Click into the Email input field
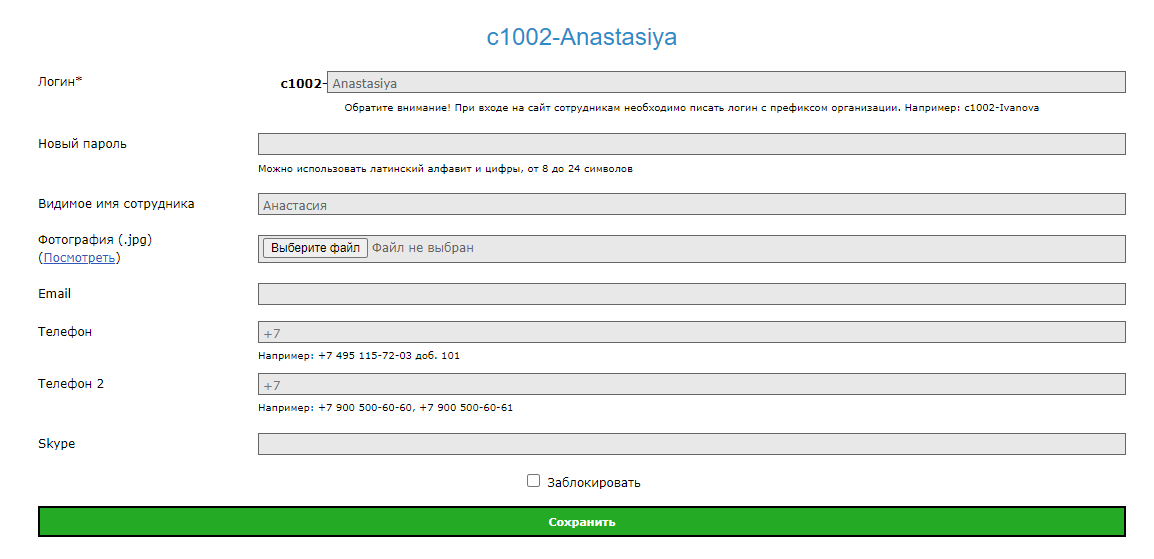Screen dimensions: 1154x559 (691, 294)
